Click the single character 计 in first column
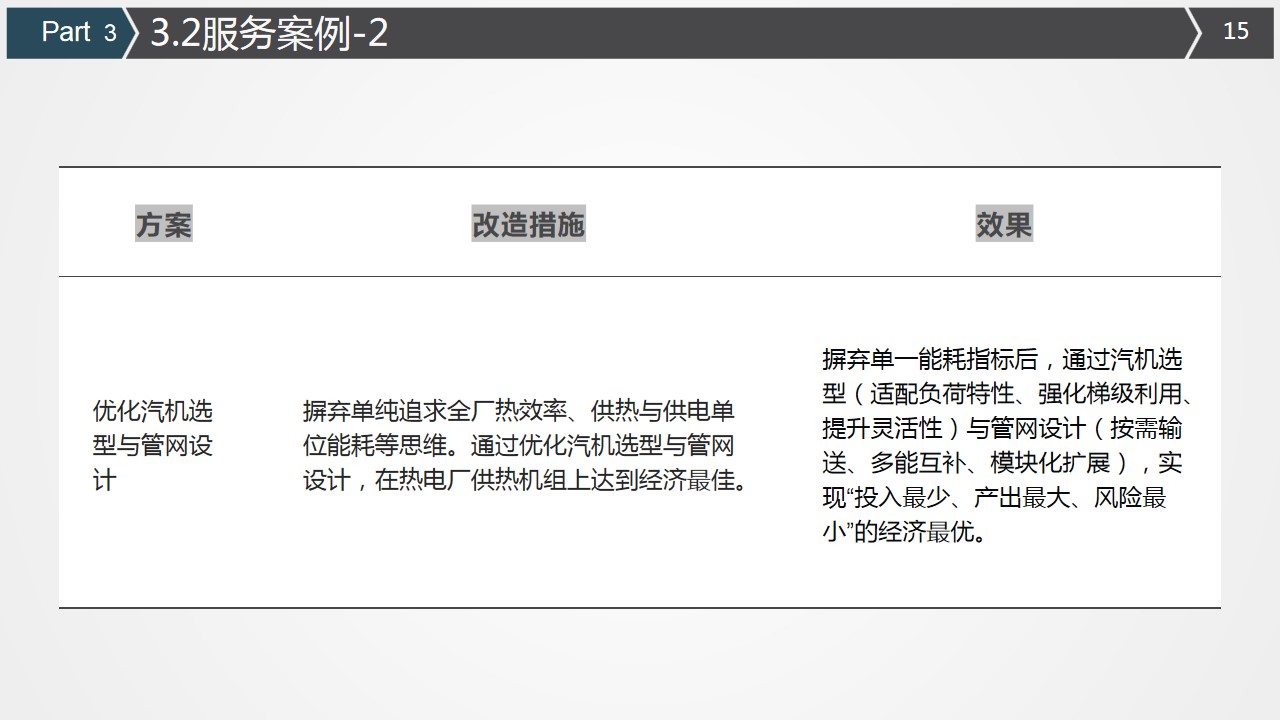This screenshot has height=720, width=1280. (104, 481)
